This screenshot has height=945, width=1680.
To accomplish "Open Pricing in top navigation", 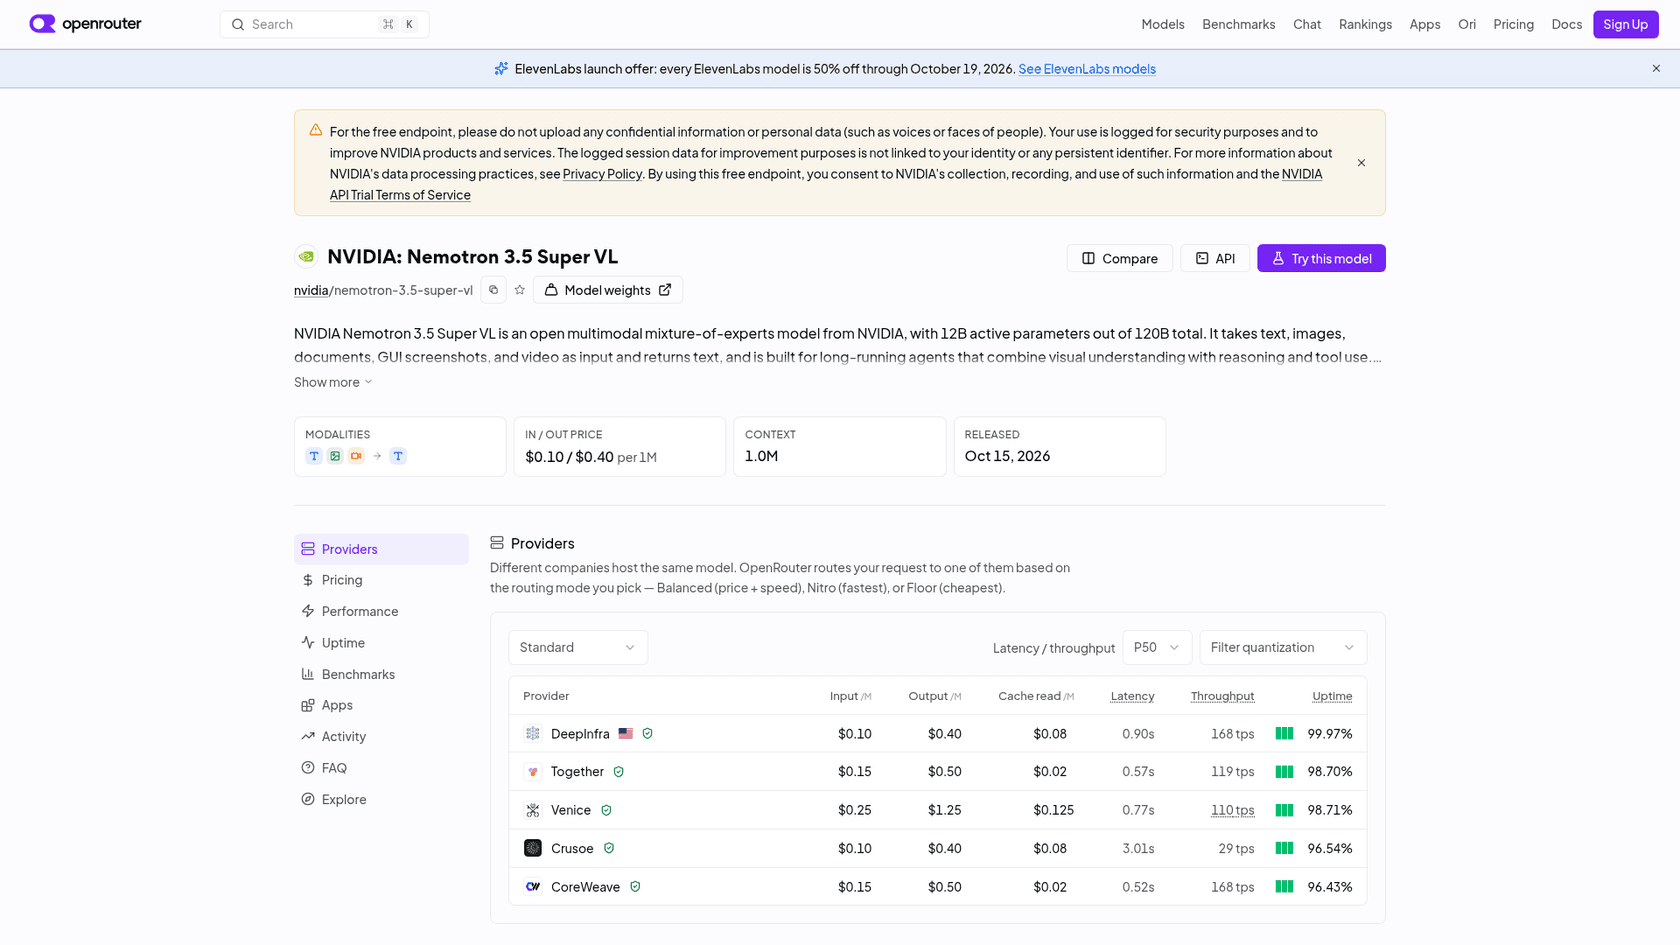I will coord(1513,24).
